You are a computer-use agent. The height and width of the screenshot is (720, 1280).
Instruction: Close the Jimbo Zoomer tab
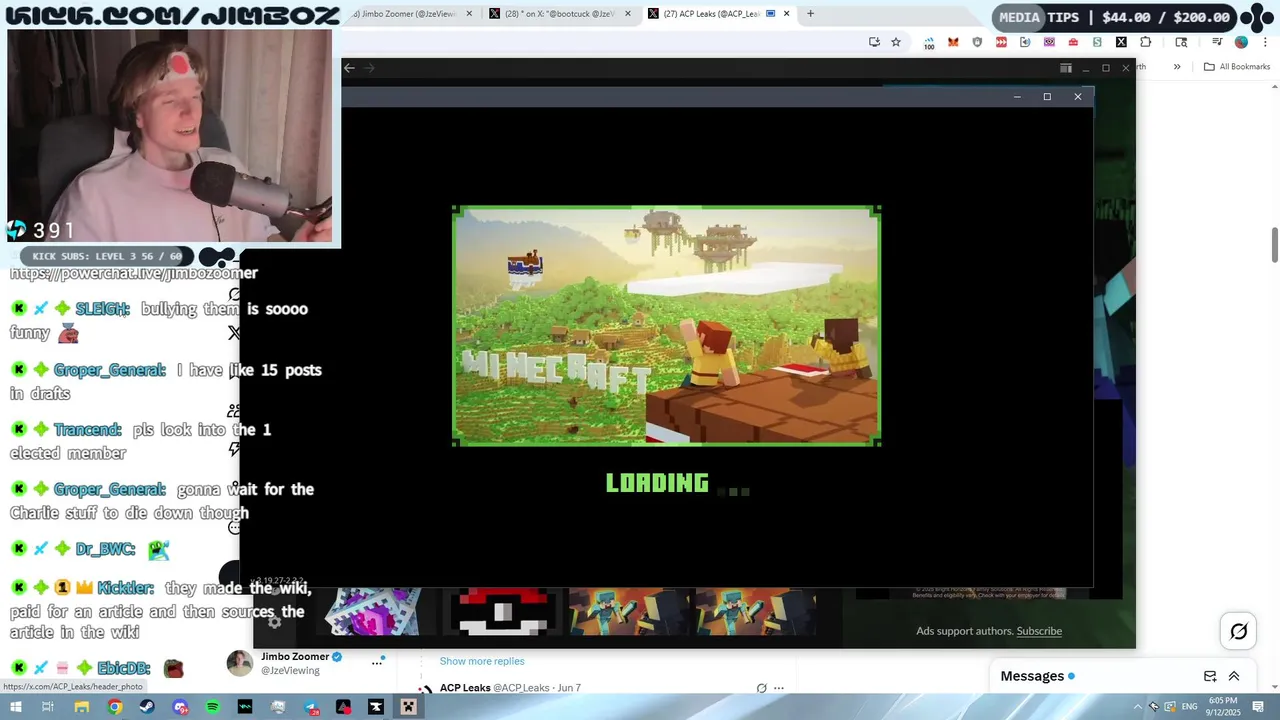click(x=468, y=14)
